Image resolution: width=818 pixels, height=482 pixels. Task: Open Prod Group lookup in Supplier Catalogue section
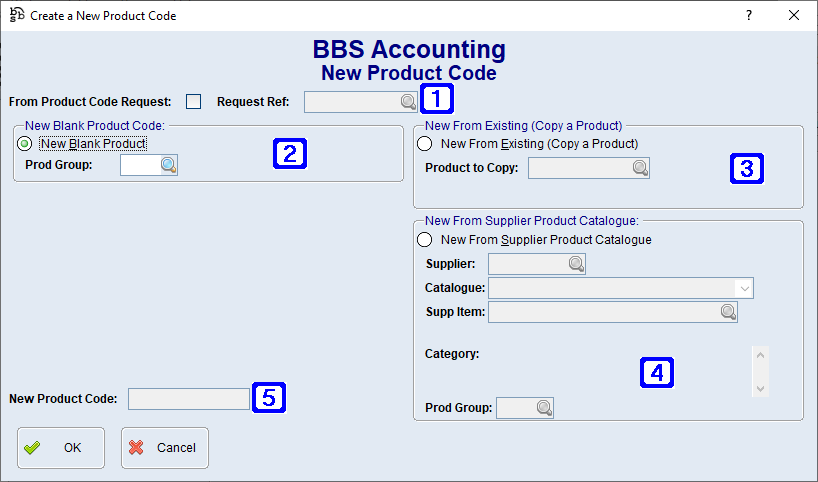coord(544,408)
